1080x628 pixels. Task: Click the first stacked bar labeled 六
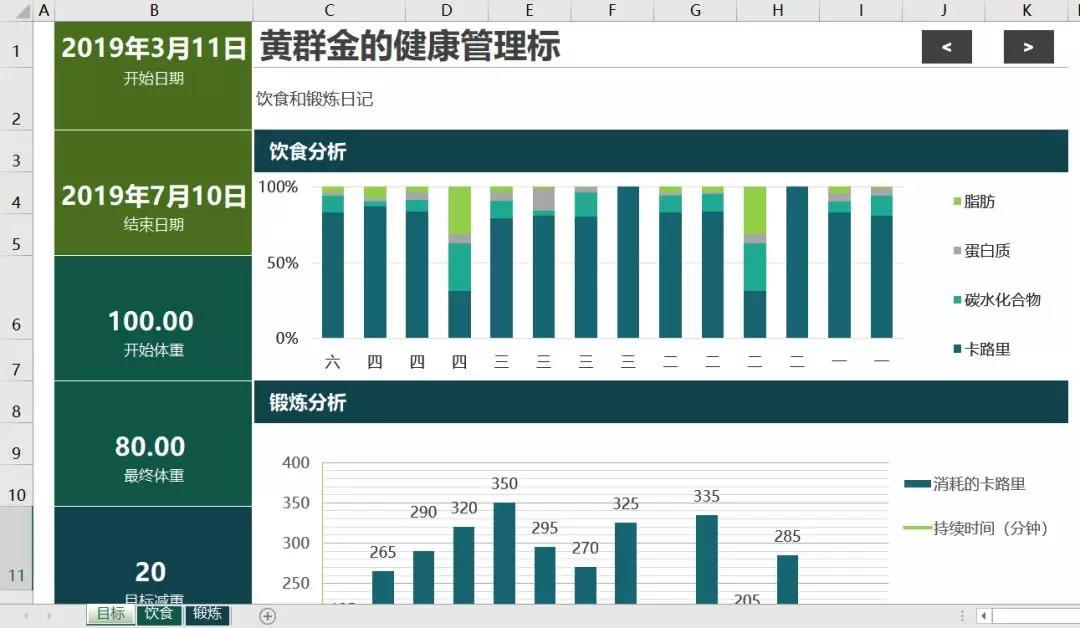coord(333,262)
